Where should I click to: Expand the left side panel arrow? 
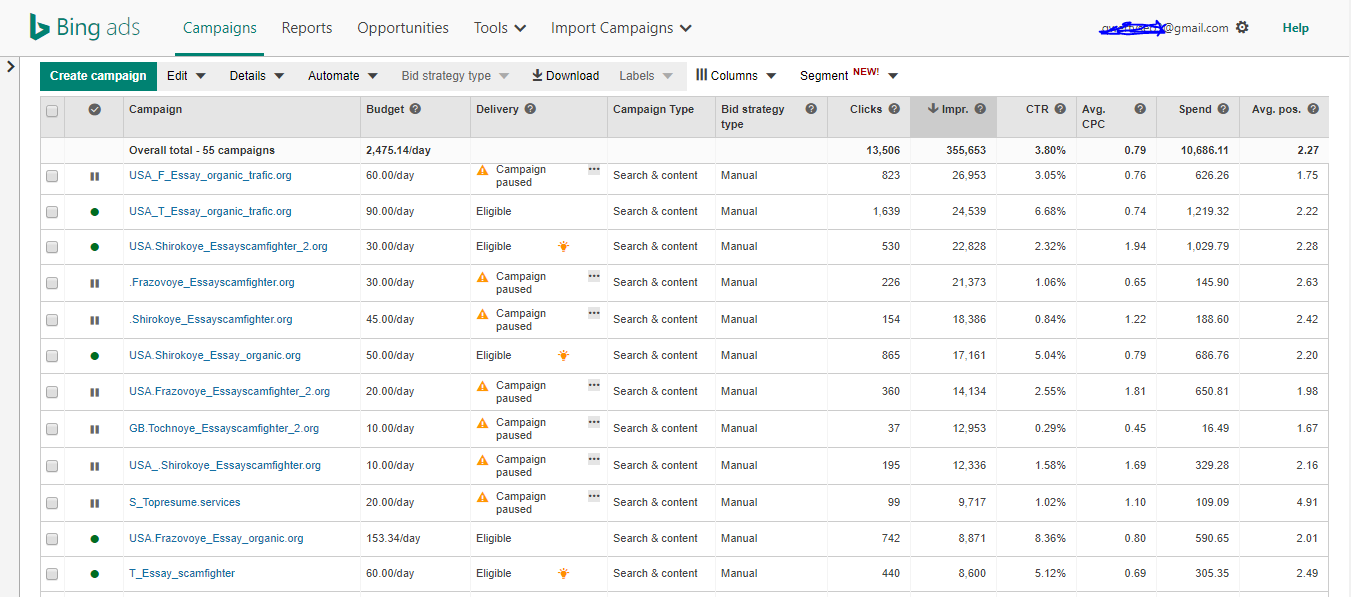tap(11, 67)
